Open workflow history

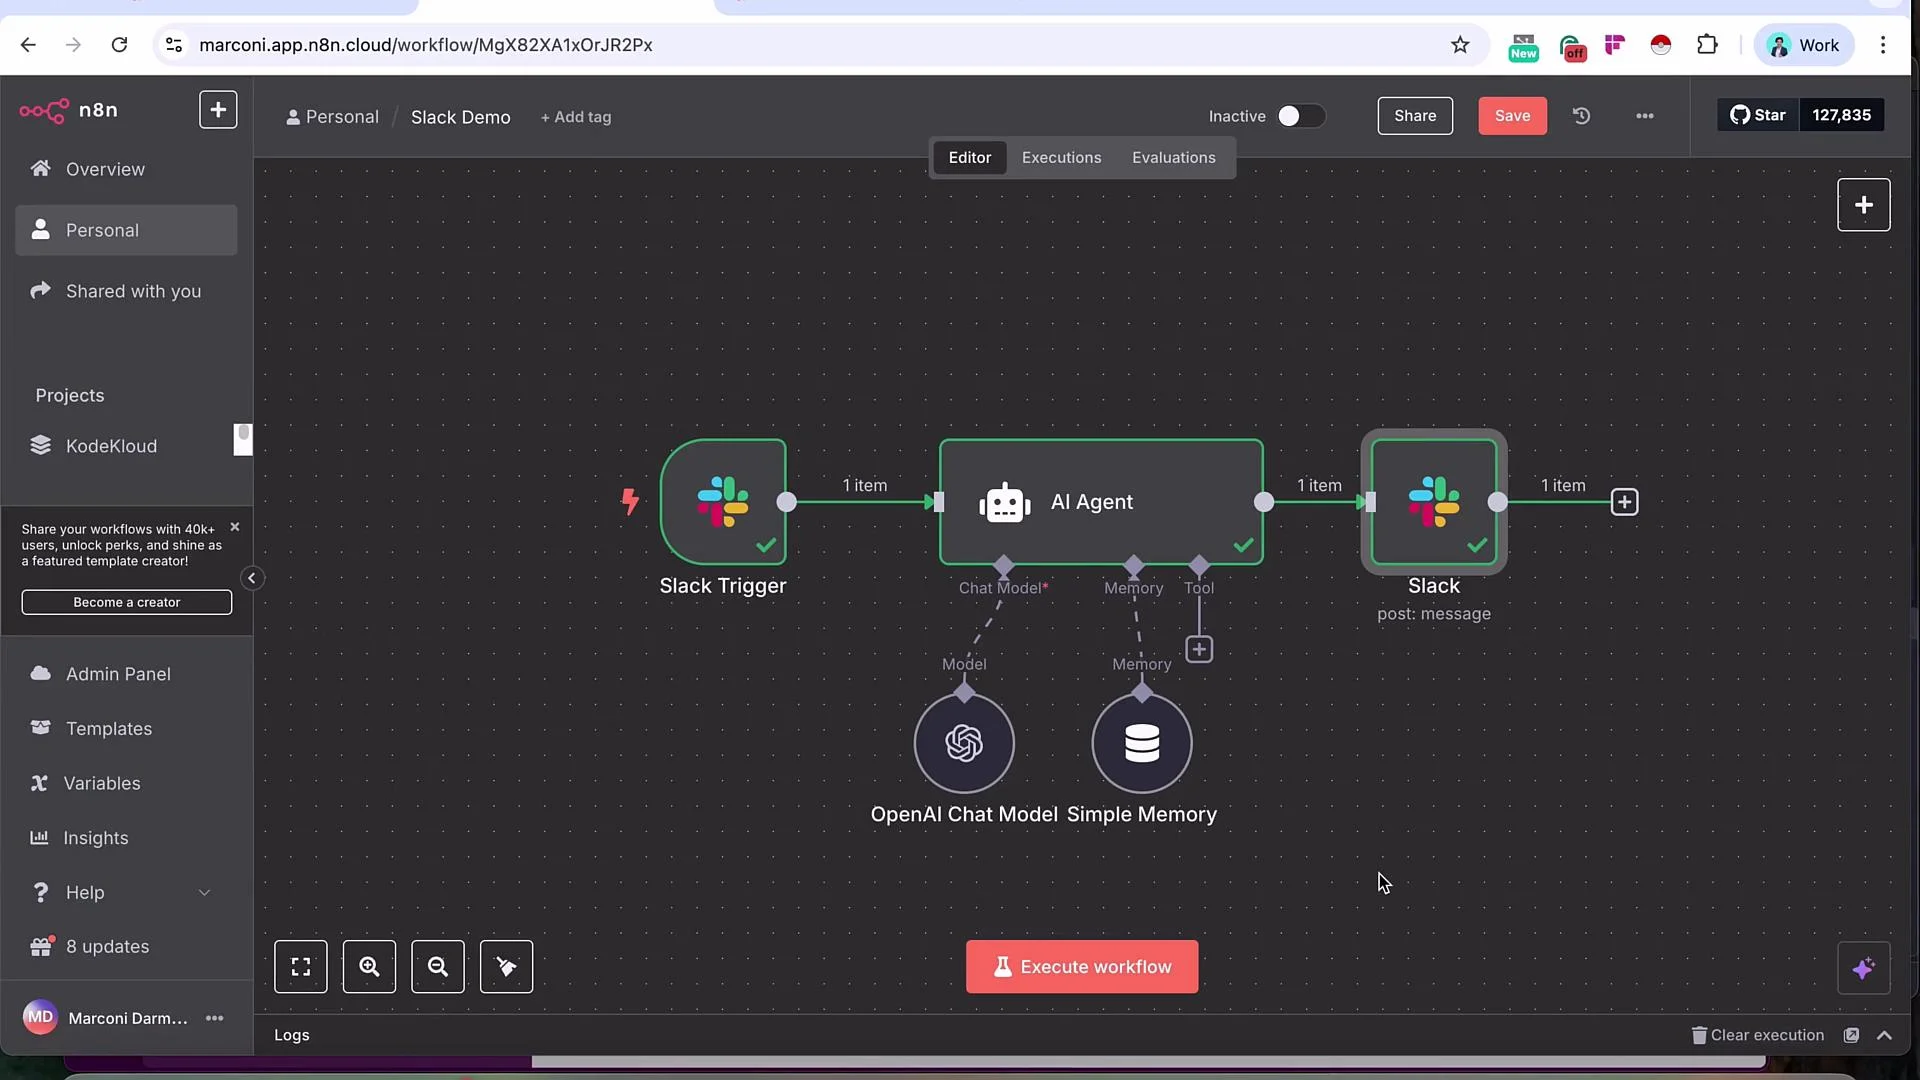coord(1581,116)
